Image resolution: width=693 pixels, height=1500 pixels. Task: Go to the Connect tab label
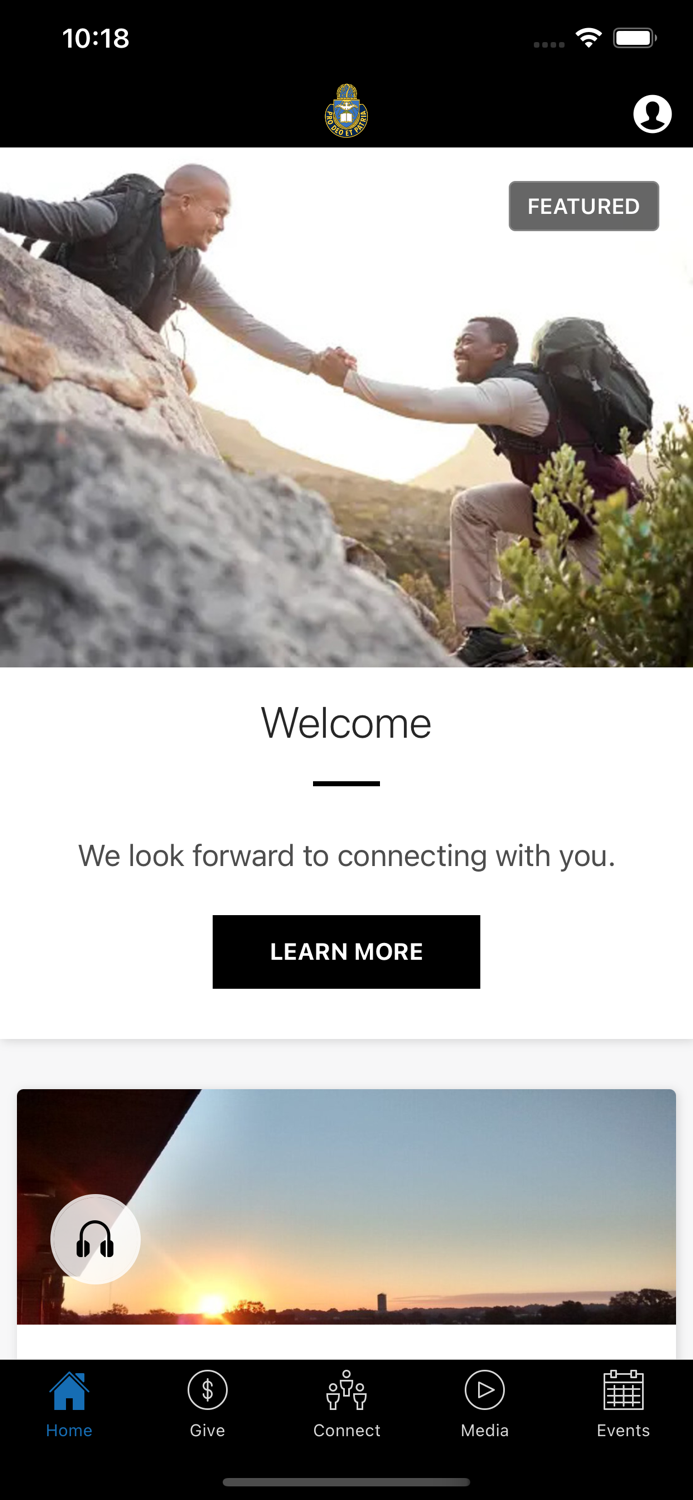point(346,1430)
